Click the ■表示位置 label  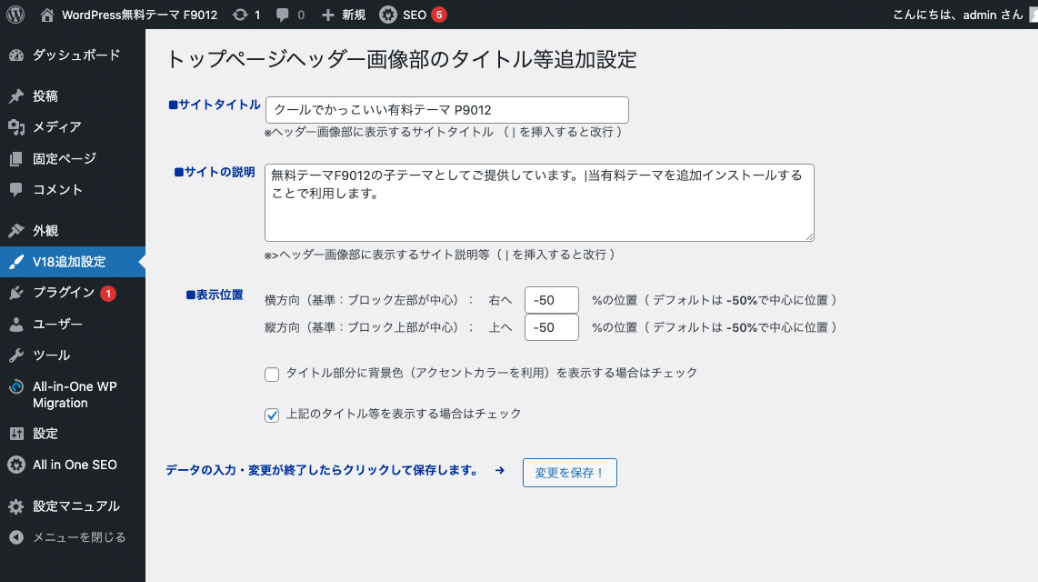214,295
